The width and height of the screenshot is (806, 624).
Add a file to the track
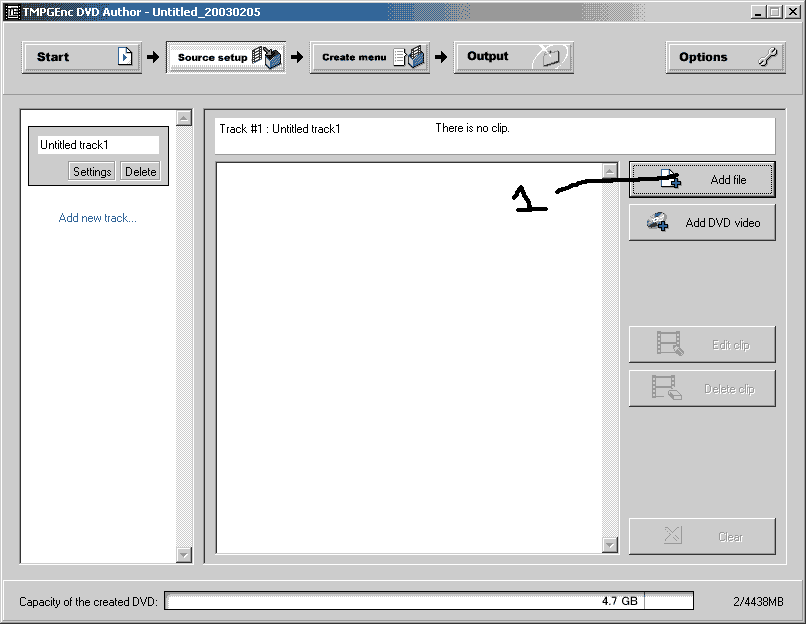[702, 179]
